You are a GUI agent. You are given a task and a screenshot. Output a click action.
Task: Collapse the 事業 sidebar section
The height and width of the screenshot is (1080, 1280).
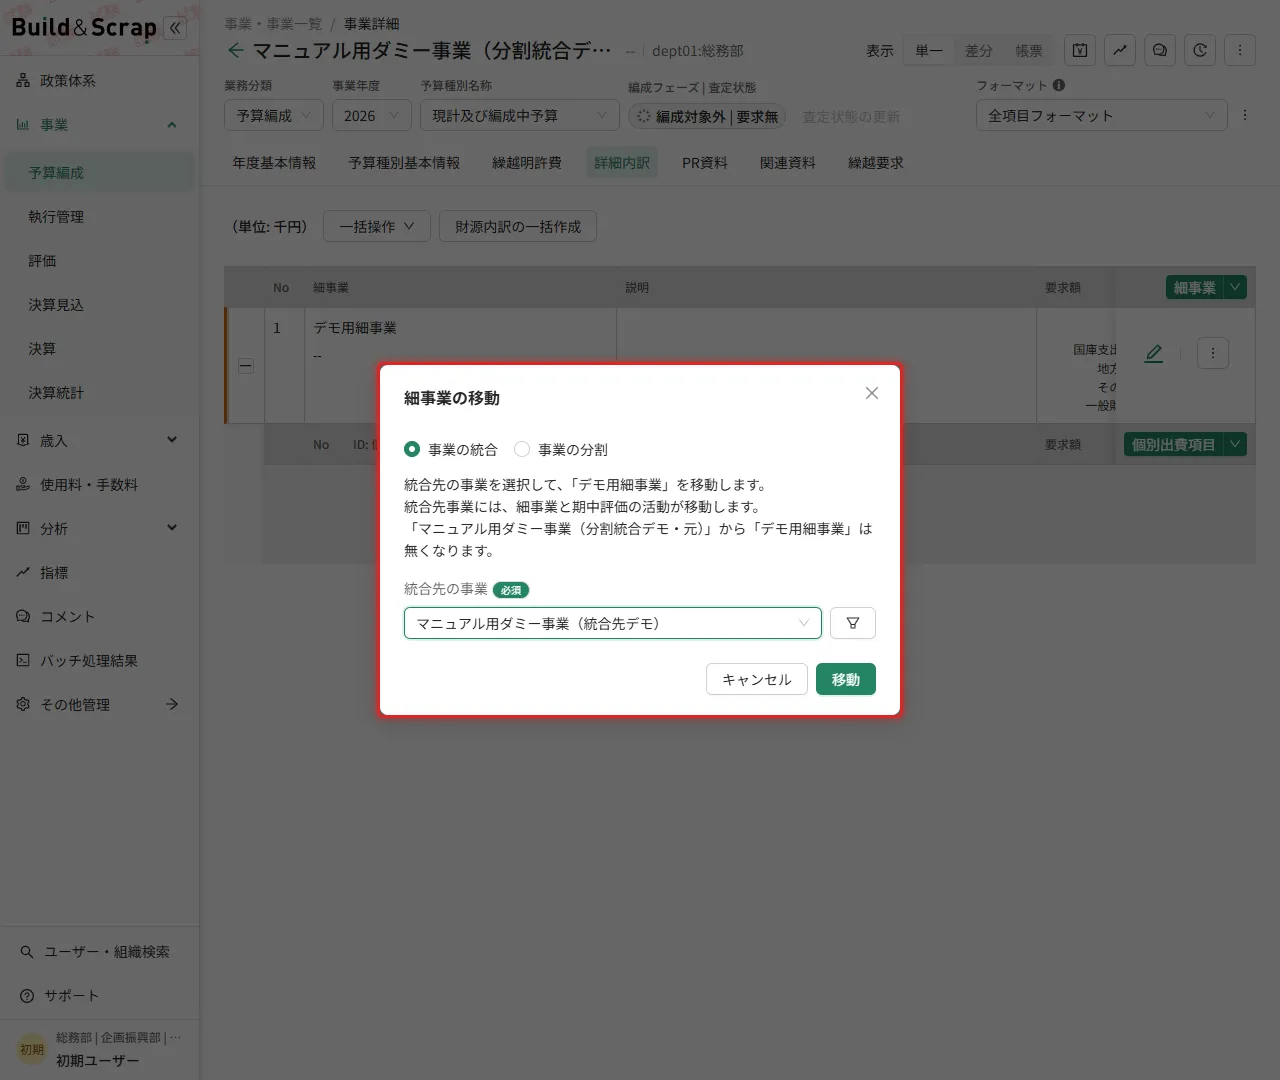click(x=172, y=124)
